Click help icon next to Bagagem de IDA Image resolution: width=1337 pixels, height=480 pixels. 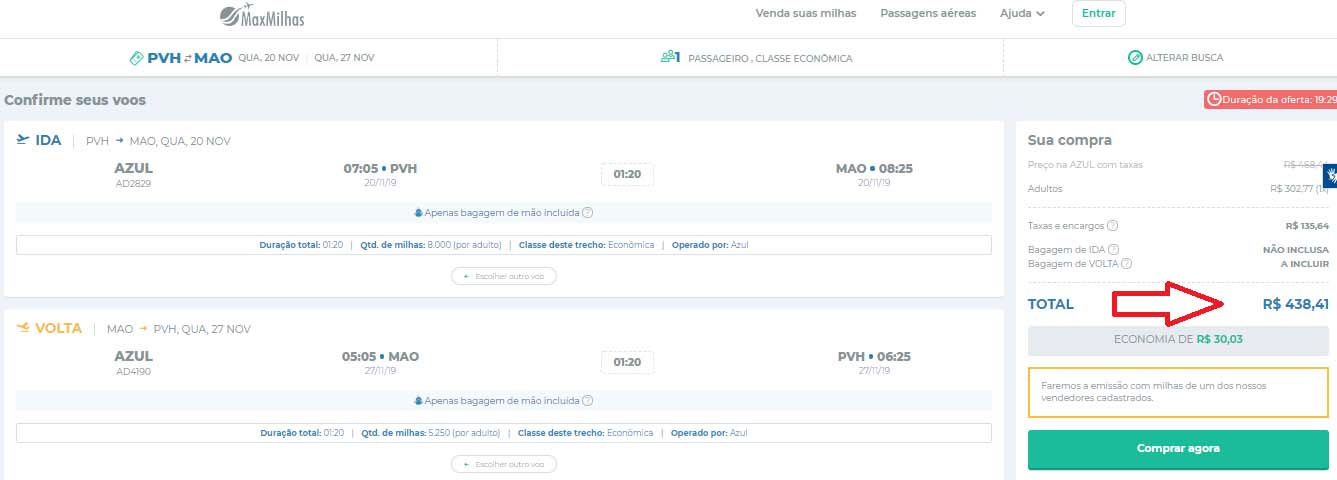[x=1113, y=250]
